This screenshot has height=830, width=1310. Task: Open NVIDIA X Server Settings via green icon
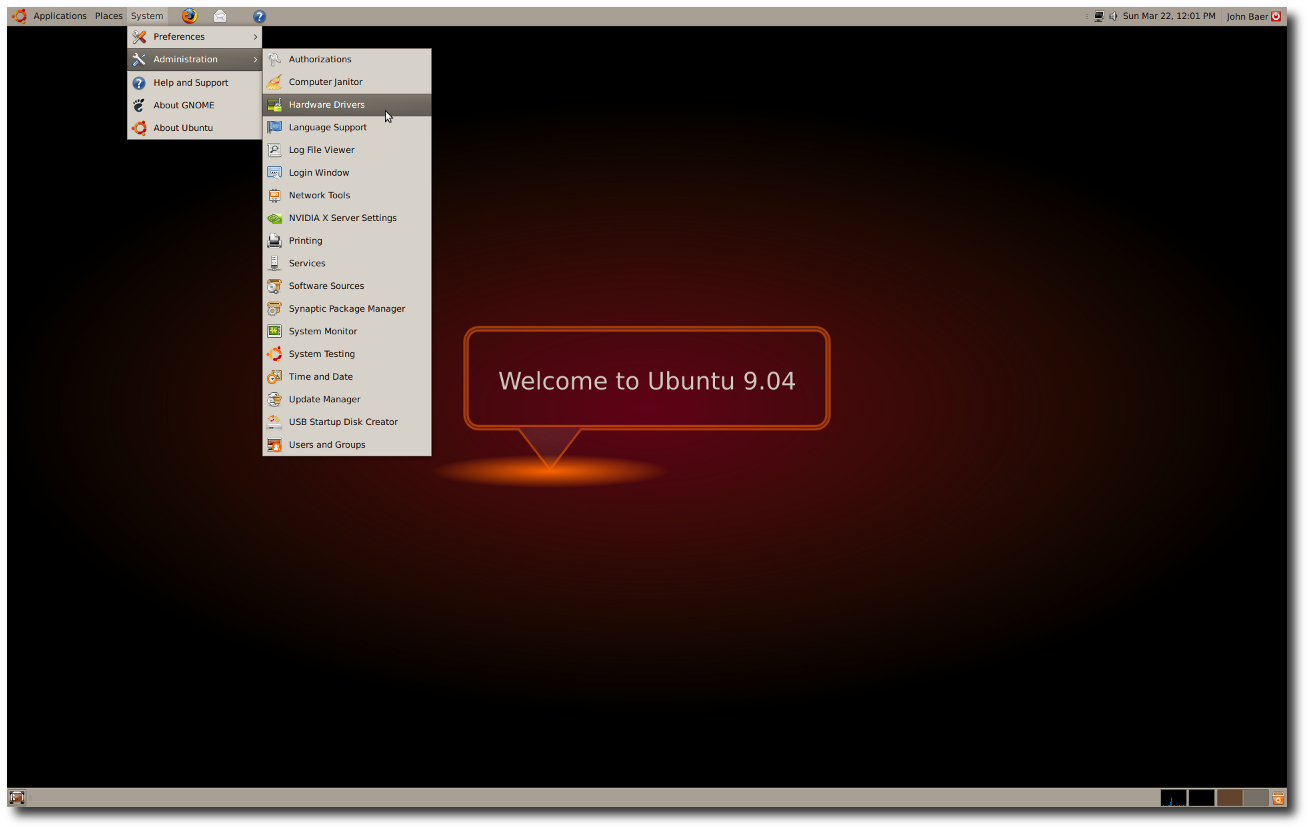tap(274, 218)
